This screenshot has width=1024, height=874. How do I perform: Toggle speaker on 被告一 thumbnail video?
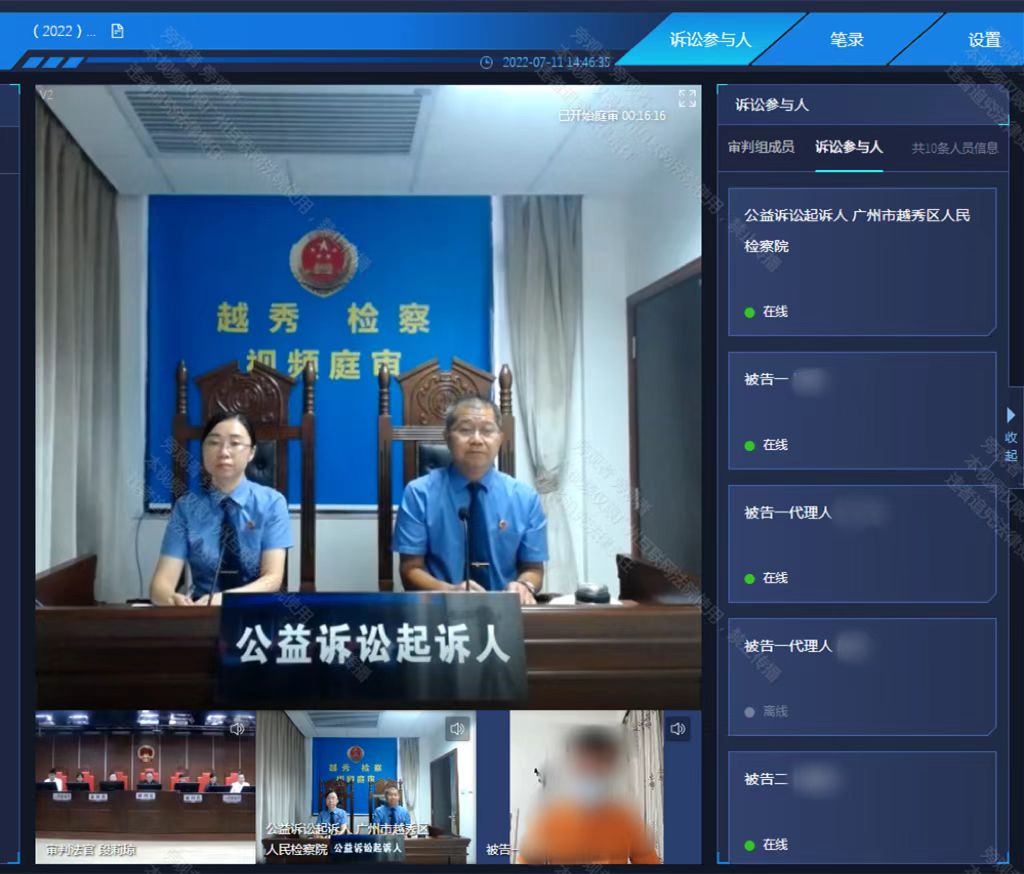tap(678, 729)
